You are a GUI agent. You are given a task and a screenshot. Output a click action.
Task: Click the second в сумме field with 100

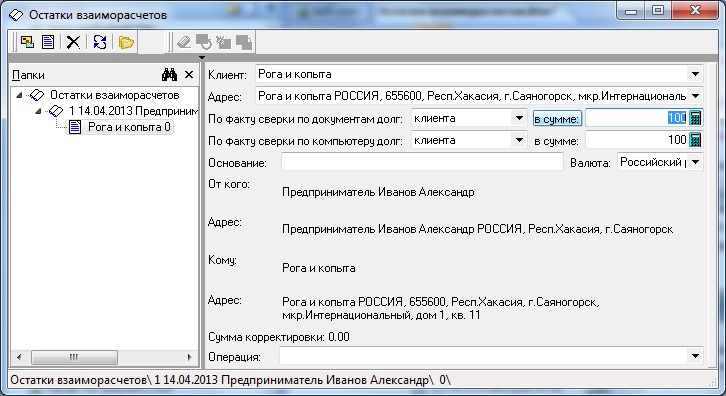pos(637,139)
